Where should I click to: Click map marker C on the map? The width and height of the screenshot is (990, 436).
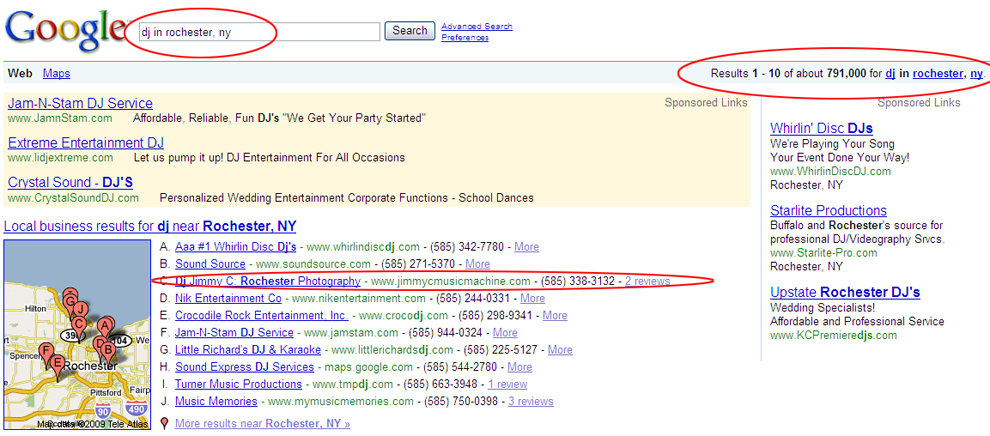click(79, 323)
